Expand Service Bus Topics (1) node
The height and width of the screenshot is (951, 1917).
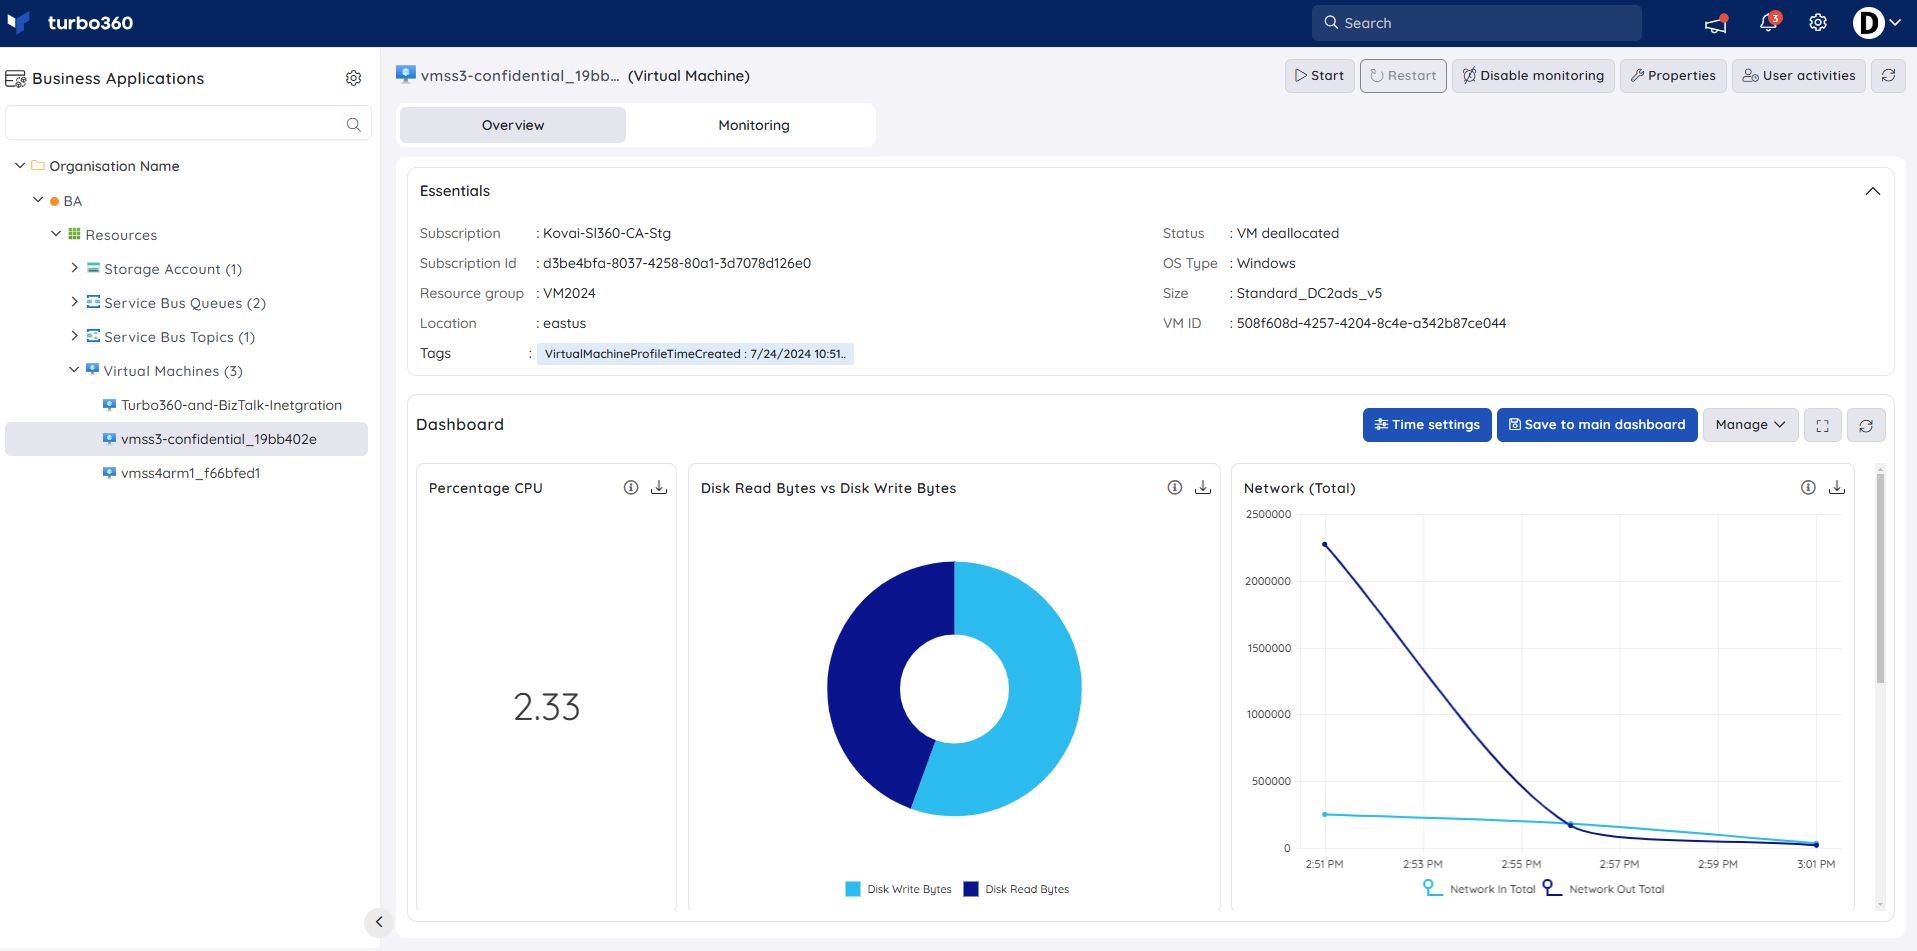[x=74, y=336]
